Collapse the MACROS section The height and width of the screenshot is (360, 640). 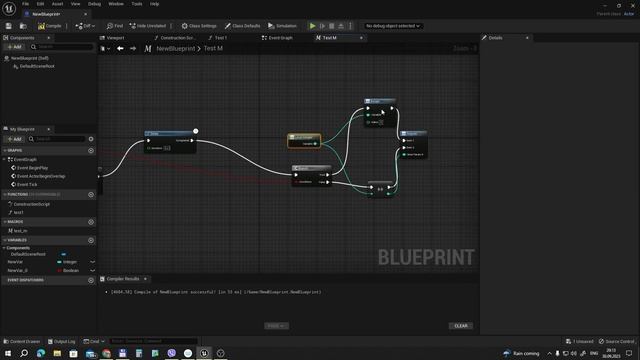coord(4,222)
